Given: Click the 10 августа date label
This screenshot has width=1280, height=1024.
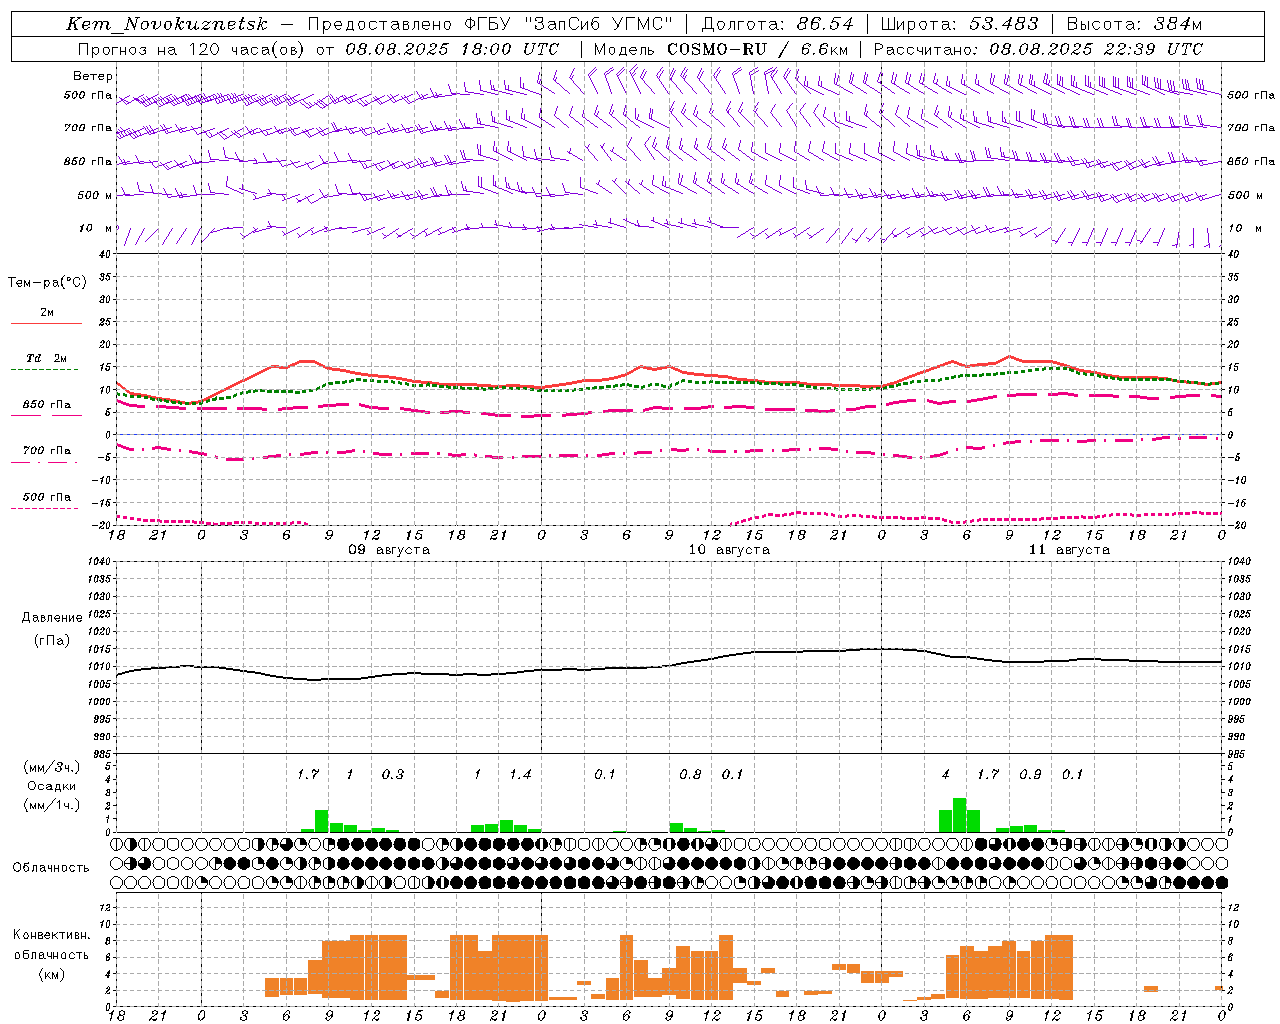Looking at the screenshot, I should pos(729,550).
